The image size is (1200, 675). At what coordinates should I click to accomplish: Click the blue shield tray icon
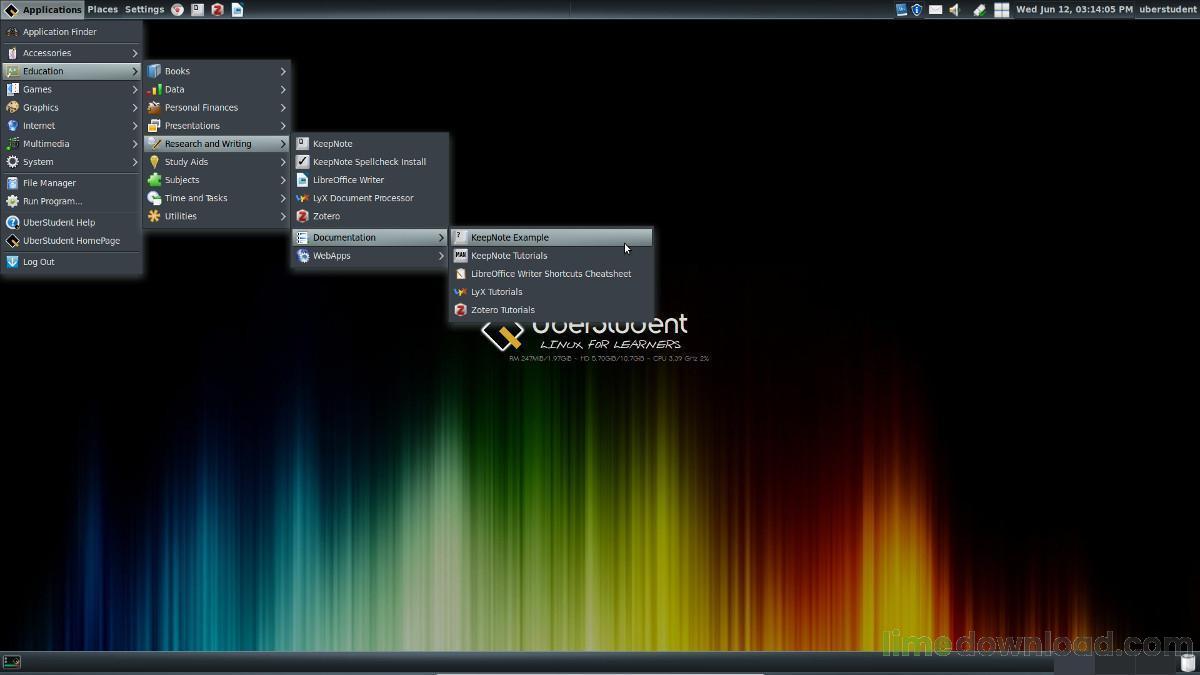[x=916, y=10]
